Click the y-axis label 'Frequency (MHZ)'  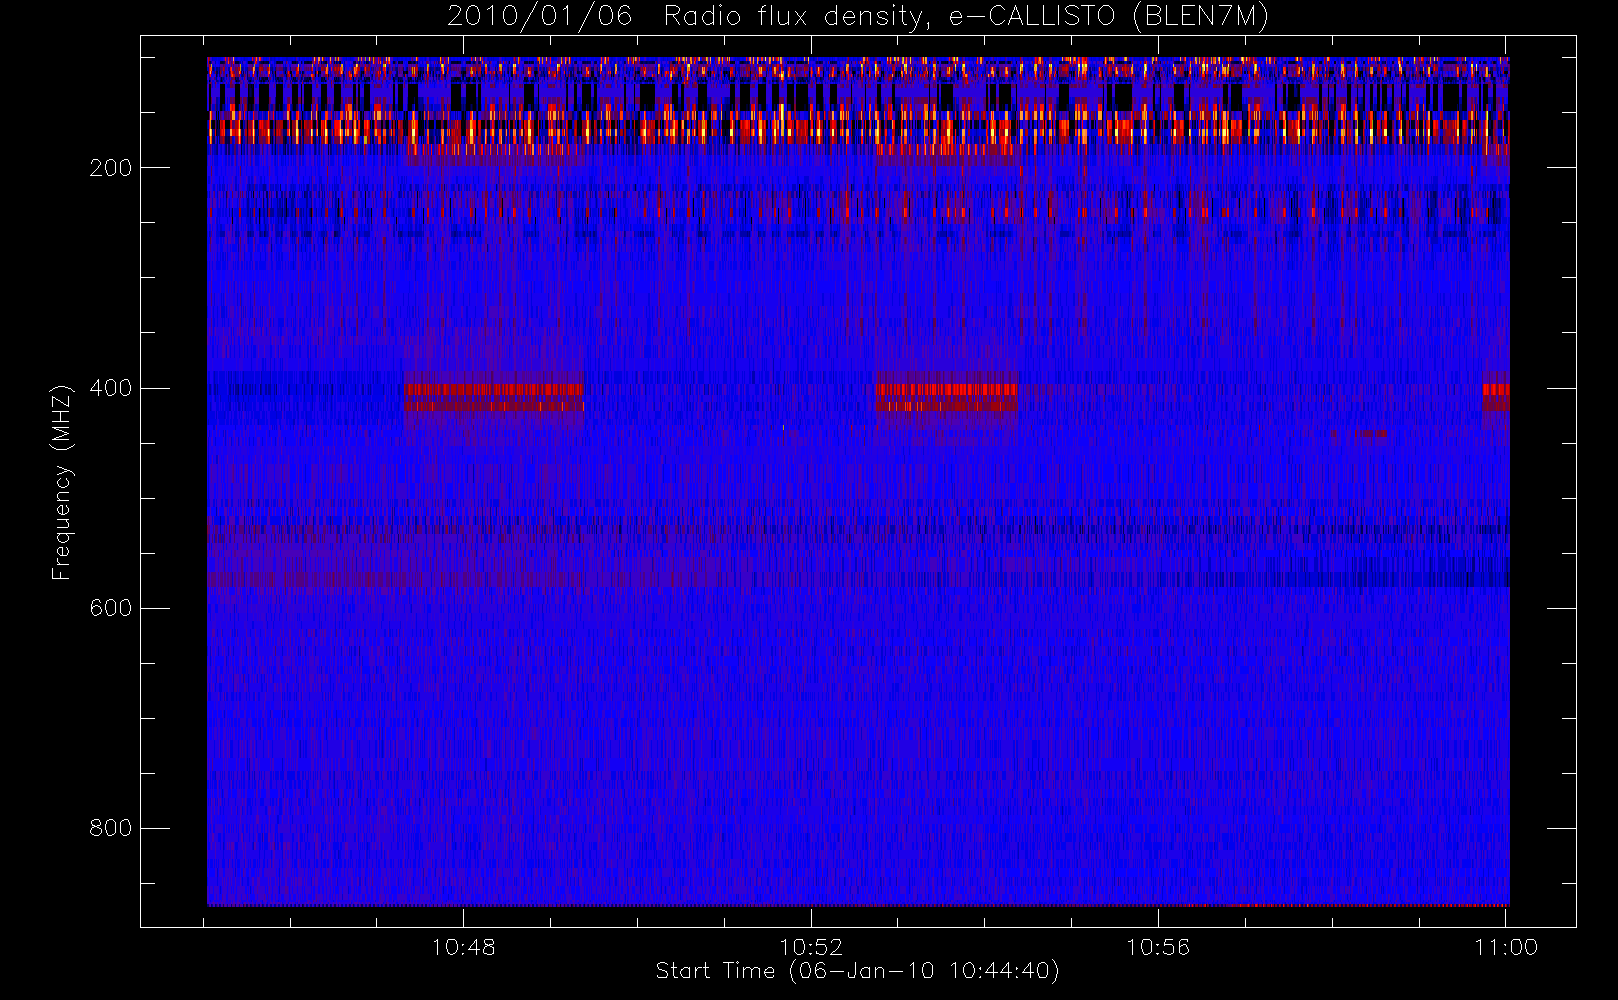pos(62,482)
